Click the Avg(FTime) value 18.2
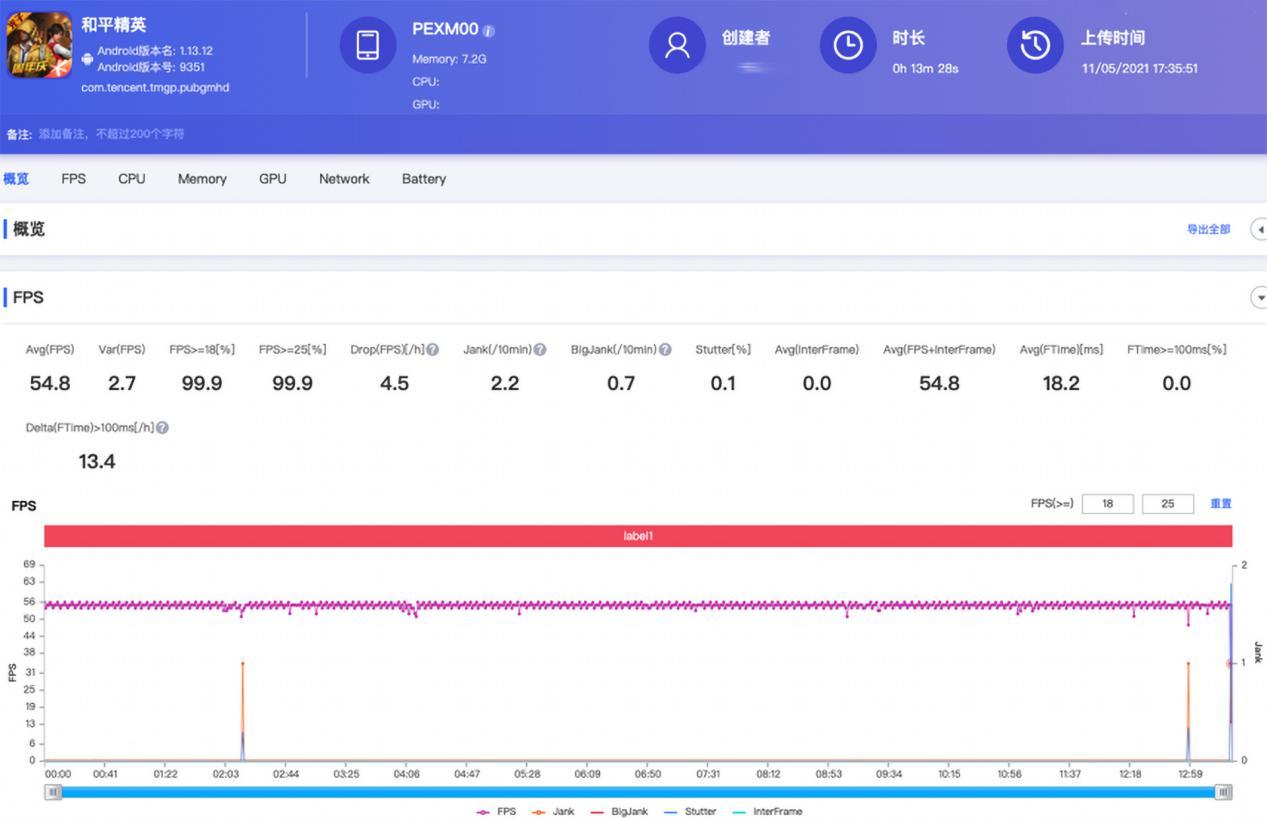Image resolution: width=1267 pixels, height=821 pixels. coord(1061,383)
